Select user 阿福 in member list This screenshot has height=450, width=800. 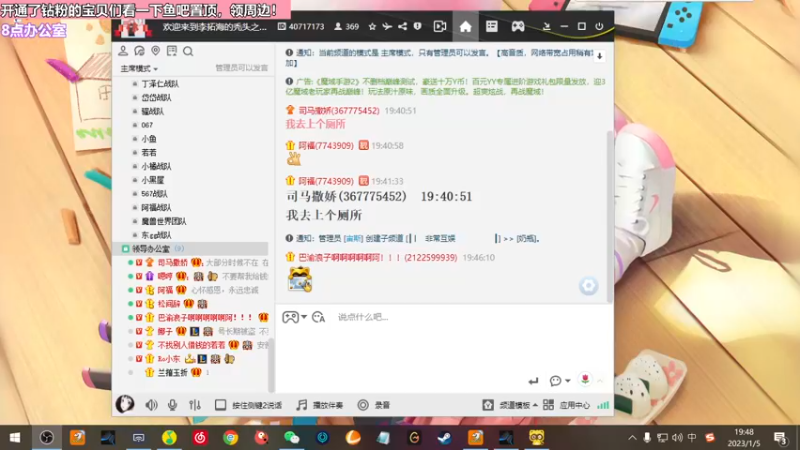[x=165, y=290]
